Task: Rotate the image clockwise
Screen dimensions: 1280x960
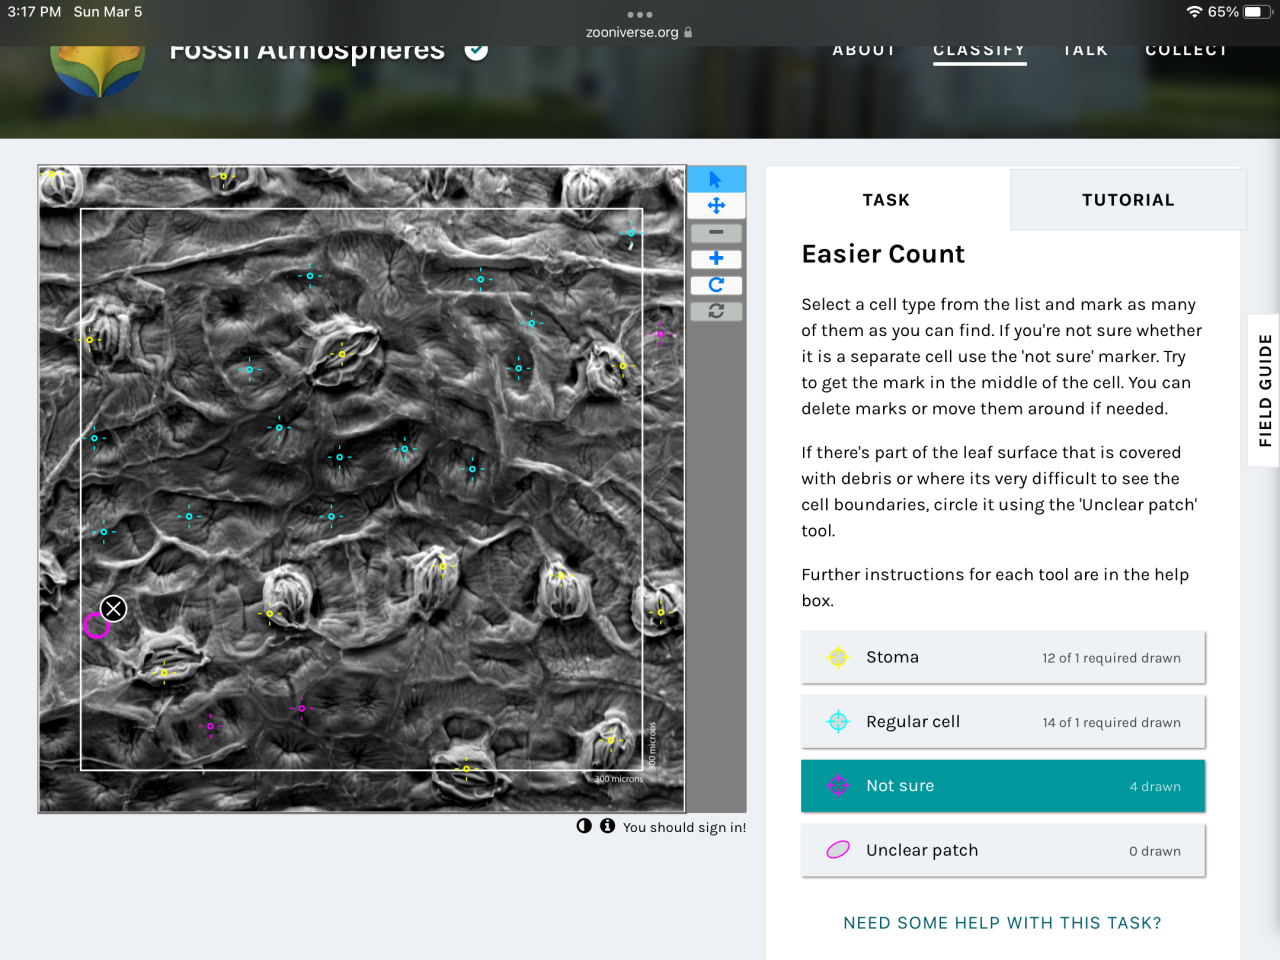Action: pos(716,285)
